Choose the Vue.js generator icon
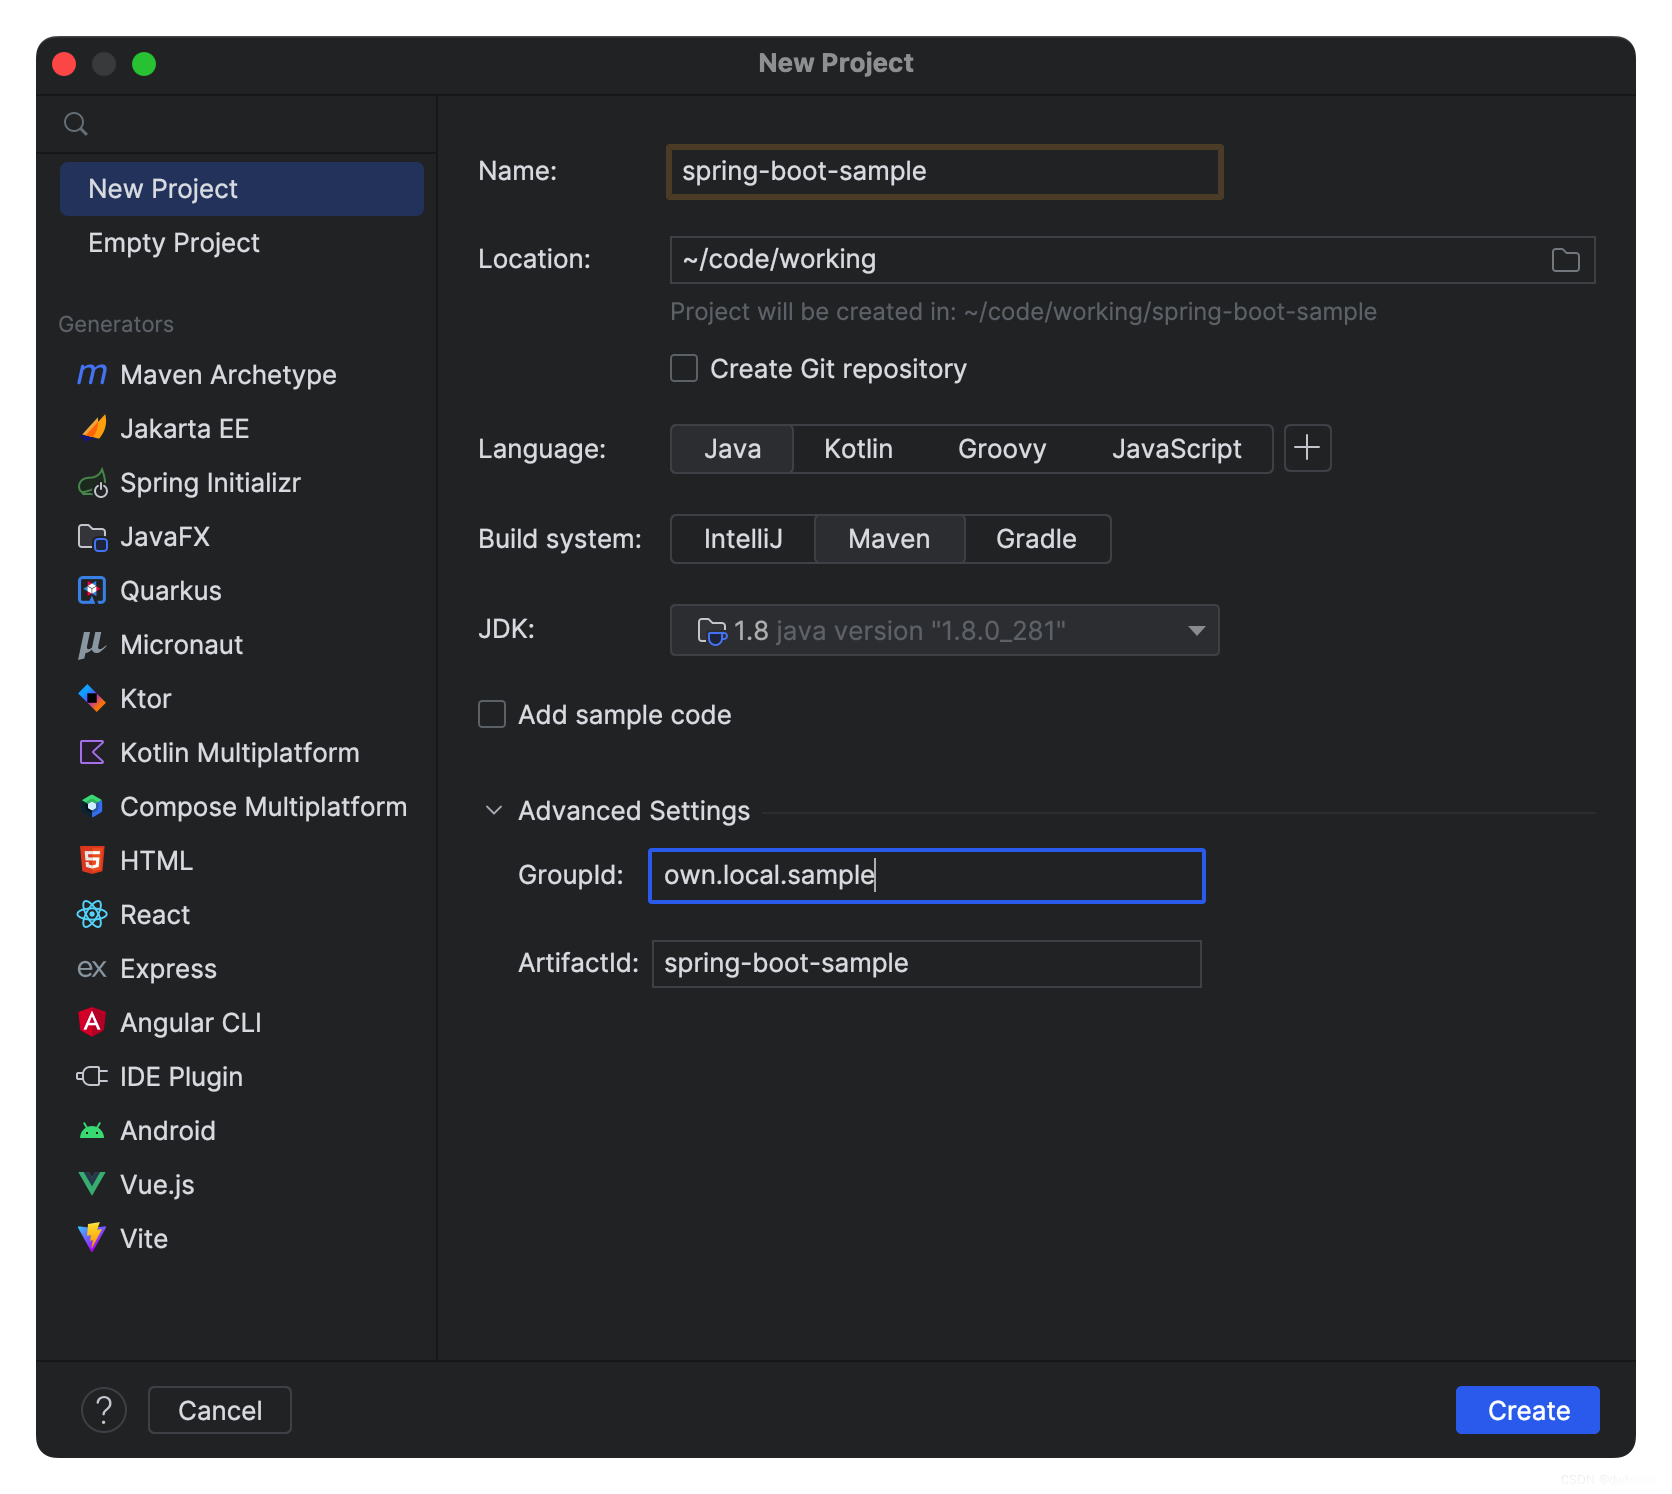1672x1494 pixels. (x=92, y=1185)
